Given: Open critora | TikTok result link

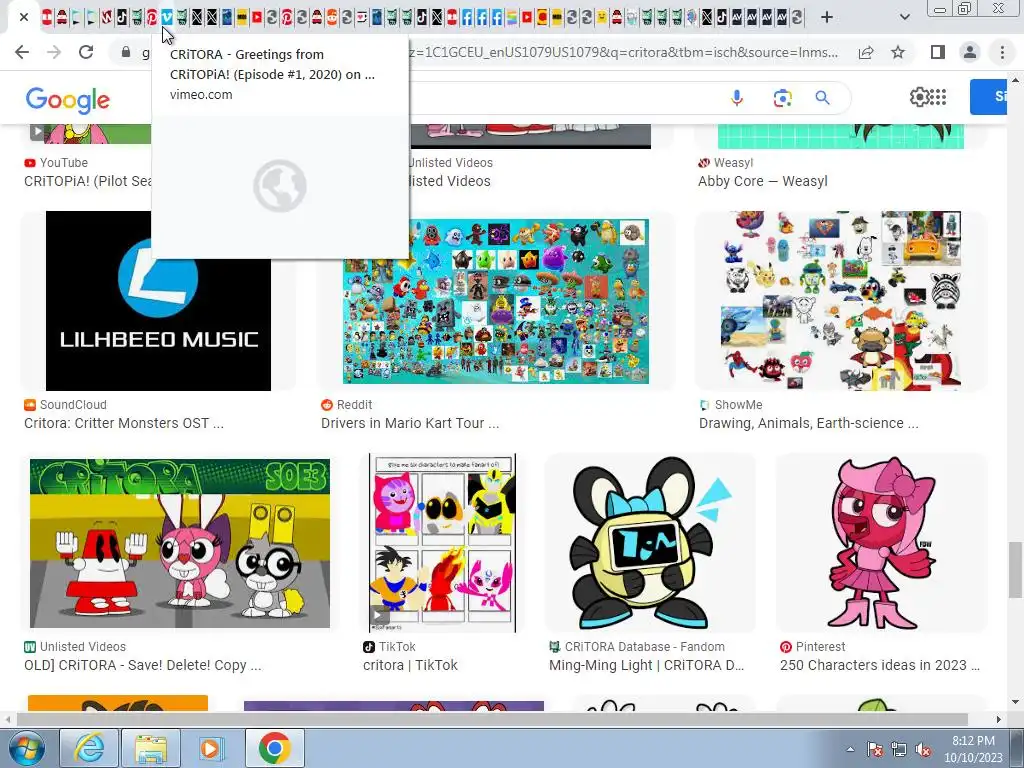Looking at the screenshot, I should 410,665.
